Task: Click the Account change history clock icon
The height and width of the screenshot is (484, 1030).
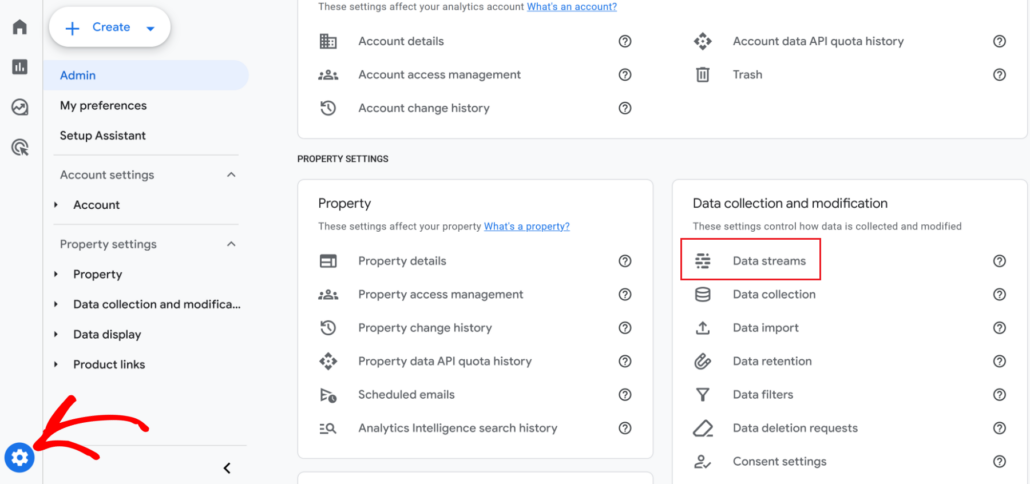Action: point(328,108)
